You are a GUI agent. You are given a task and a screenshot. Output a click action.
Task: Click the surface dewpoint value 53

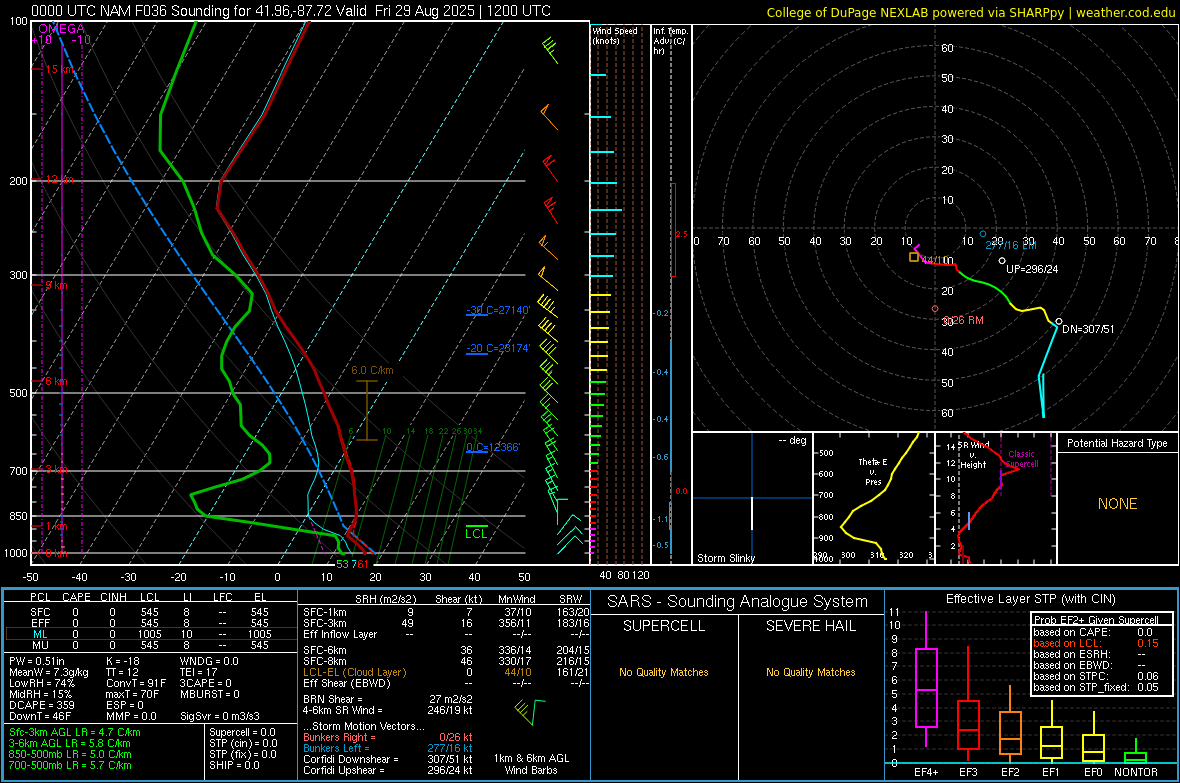[342, 564]
